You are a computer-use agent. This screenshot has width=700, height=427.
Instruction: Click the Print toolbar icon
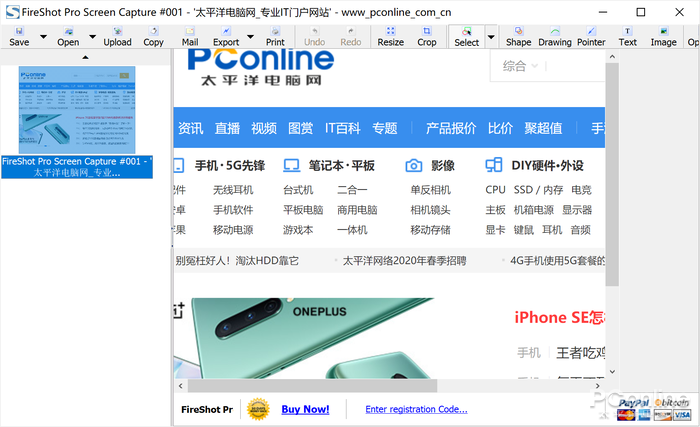(x=275, y=36)
